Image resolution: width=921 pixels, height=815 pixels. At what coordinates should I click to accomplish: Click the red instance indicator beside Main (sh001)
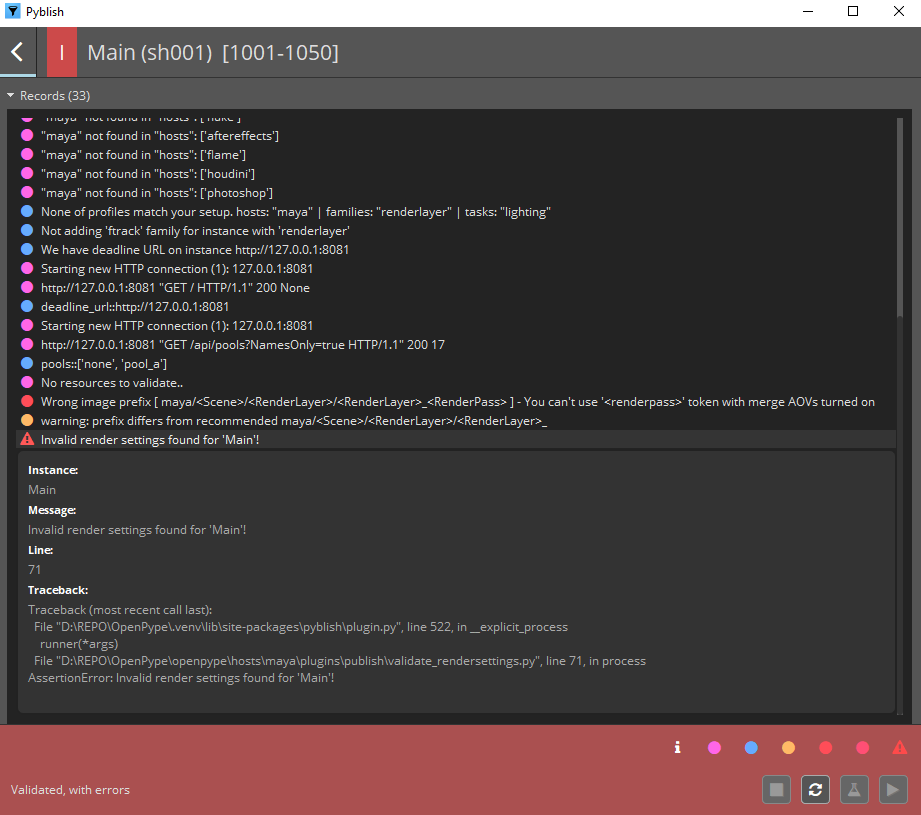pos(62,52)
